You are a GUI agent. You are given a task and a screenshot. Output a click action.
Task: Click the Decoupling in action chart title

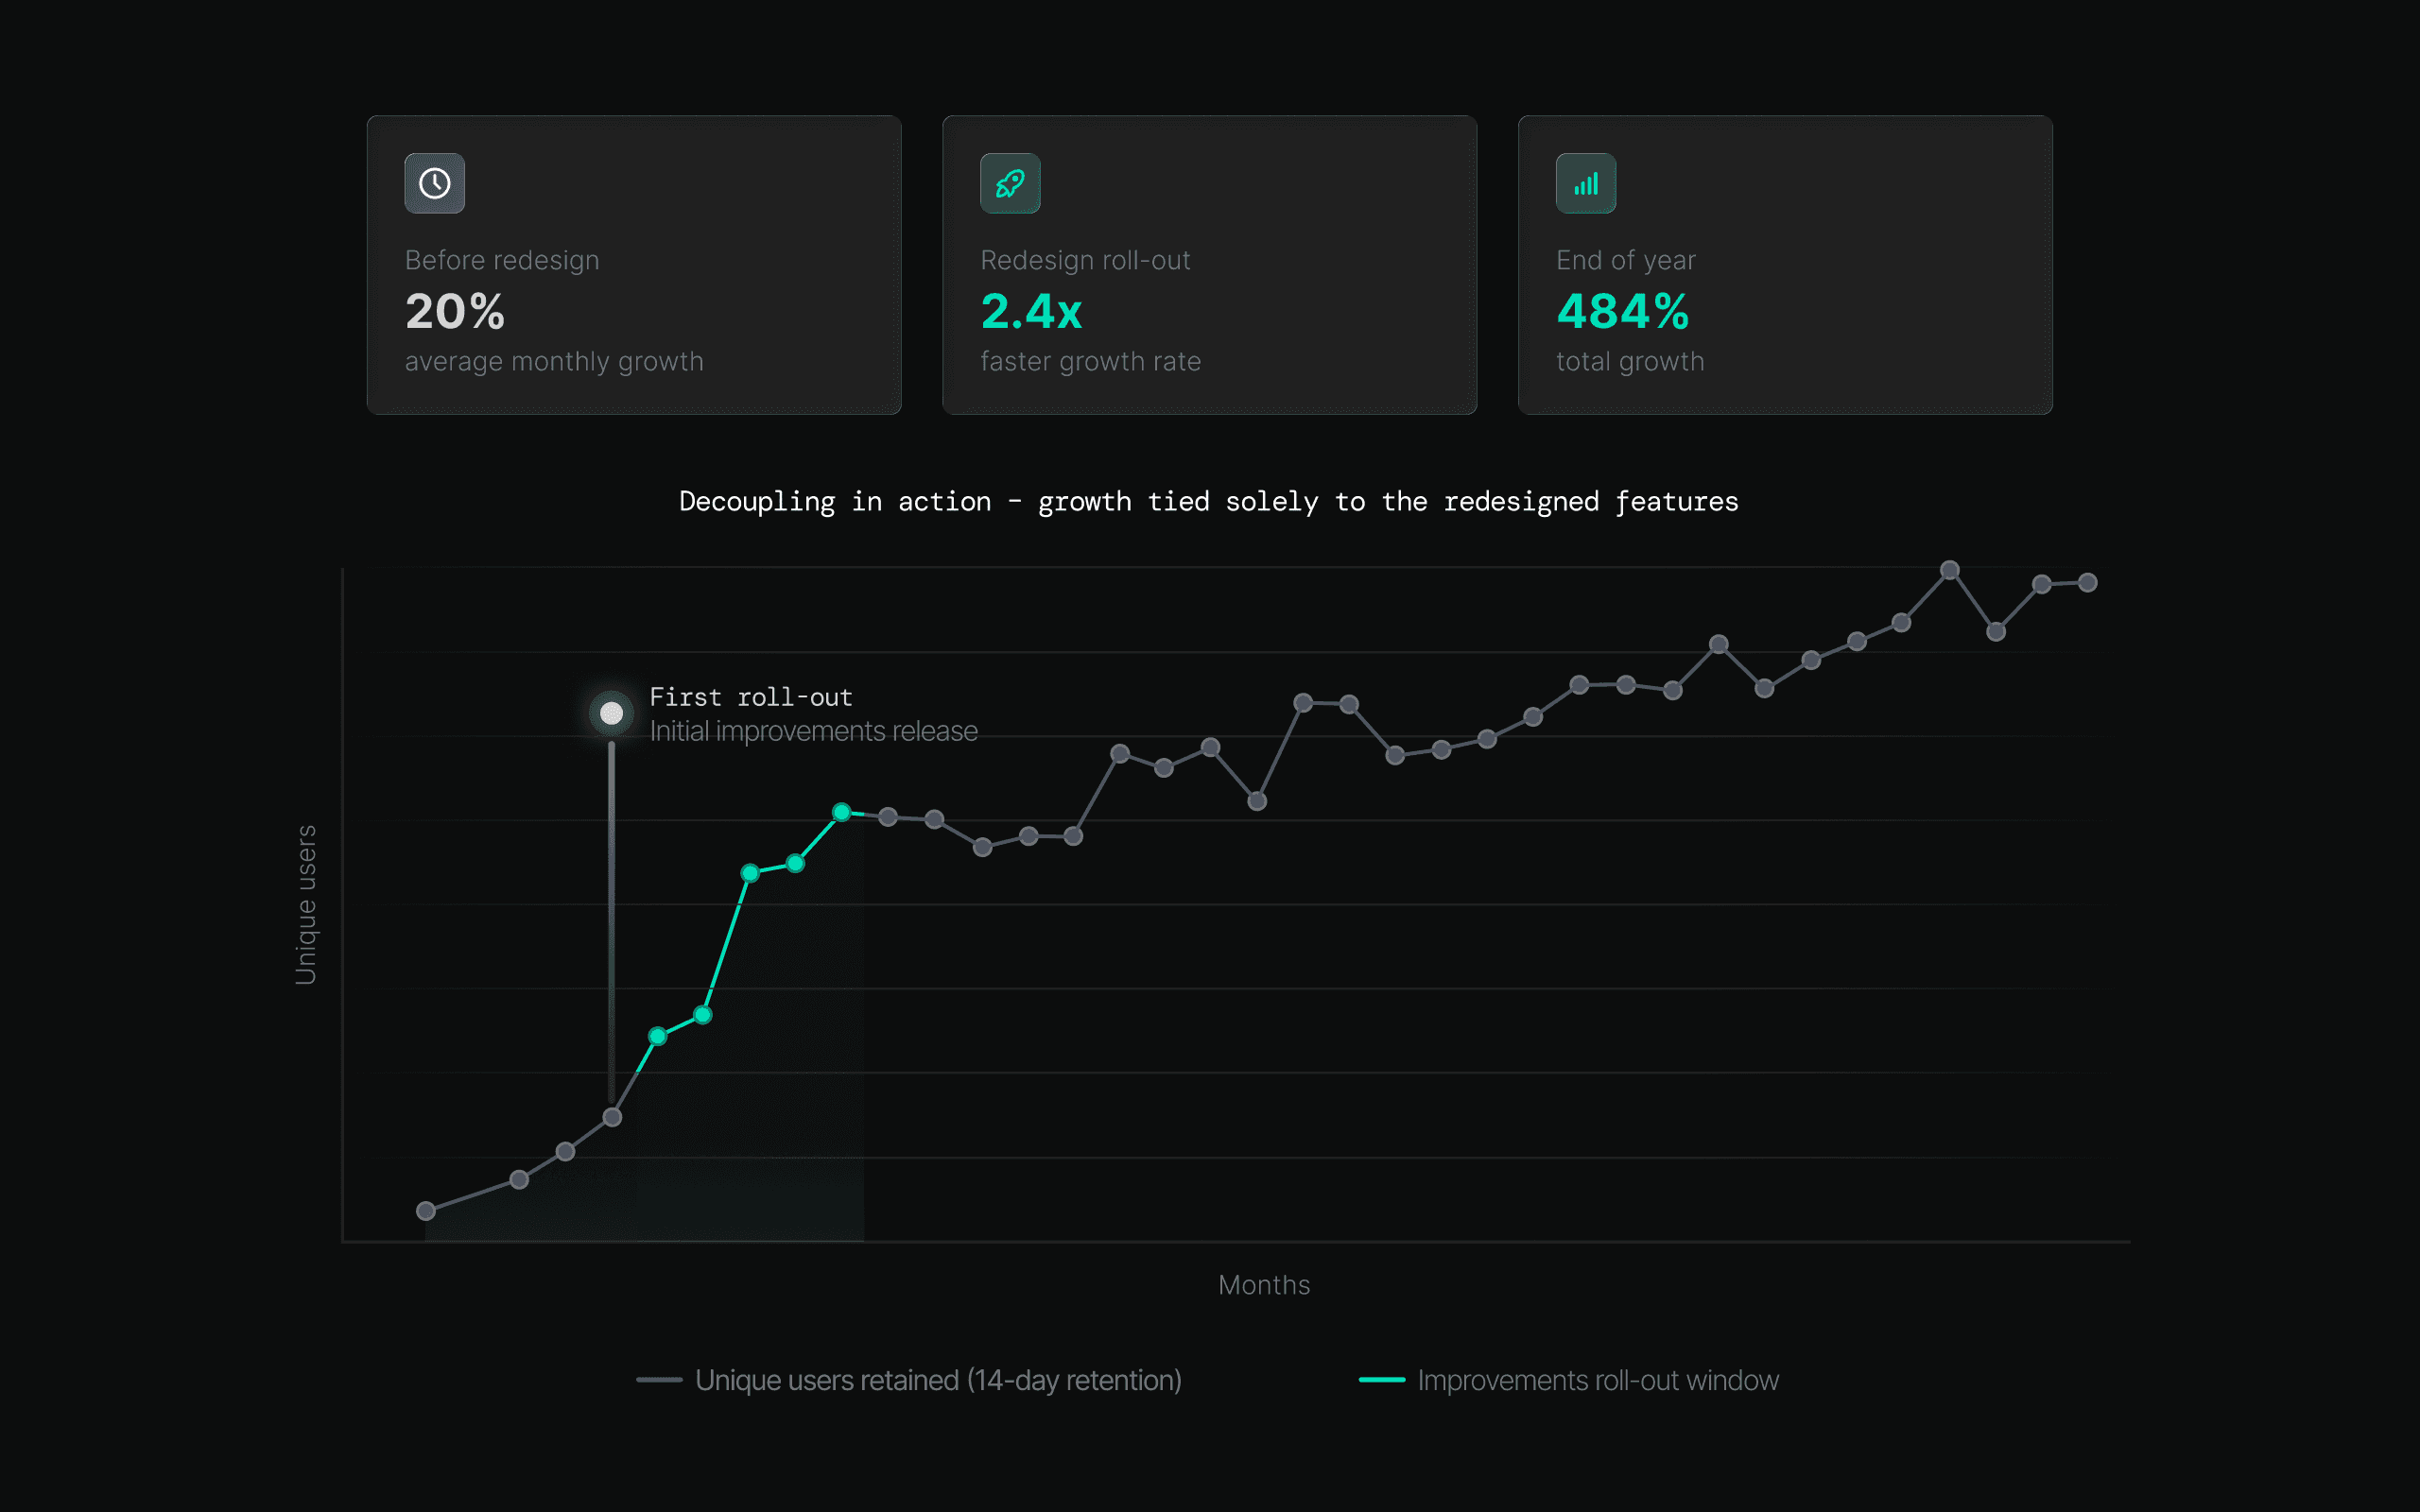(1208, 502)
